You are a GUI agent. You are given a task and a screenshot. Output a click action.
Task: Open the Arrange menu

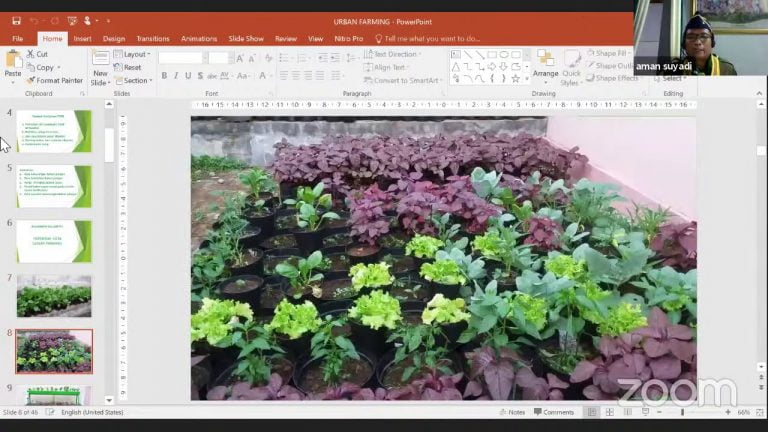(546, 66)
